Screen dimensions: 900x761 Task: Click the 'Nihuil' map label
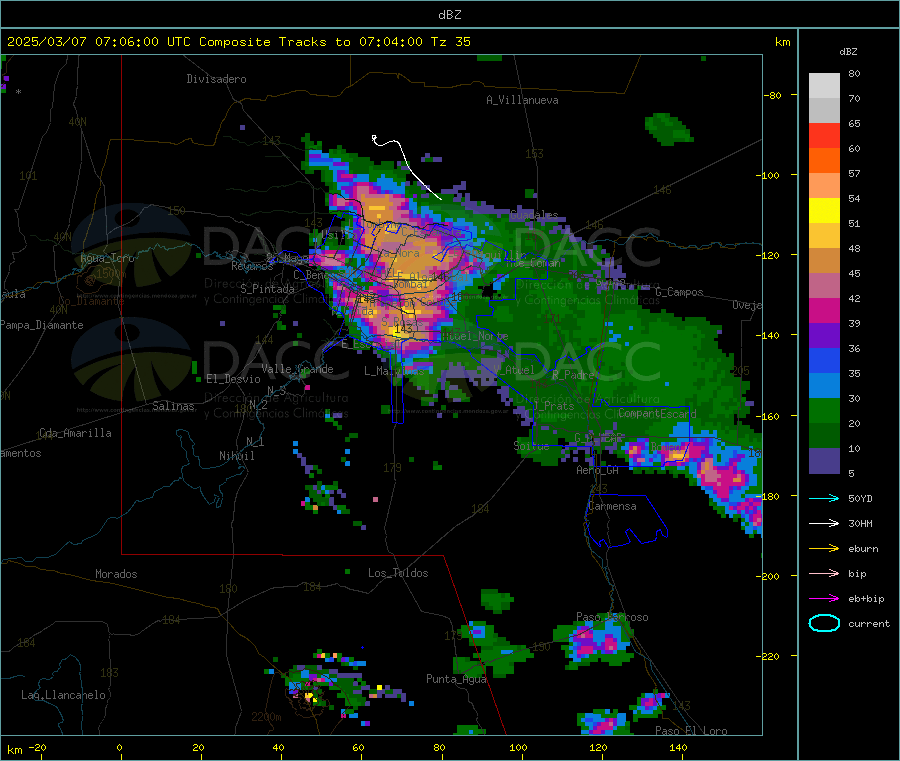[236, 456]
